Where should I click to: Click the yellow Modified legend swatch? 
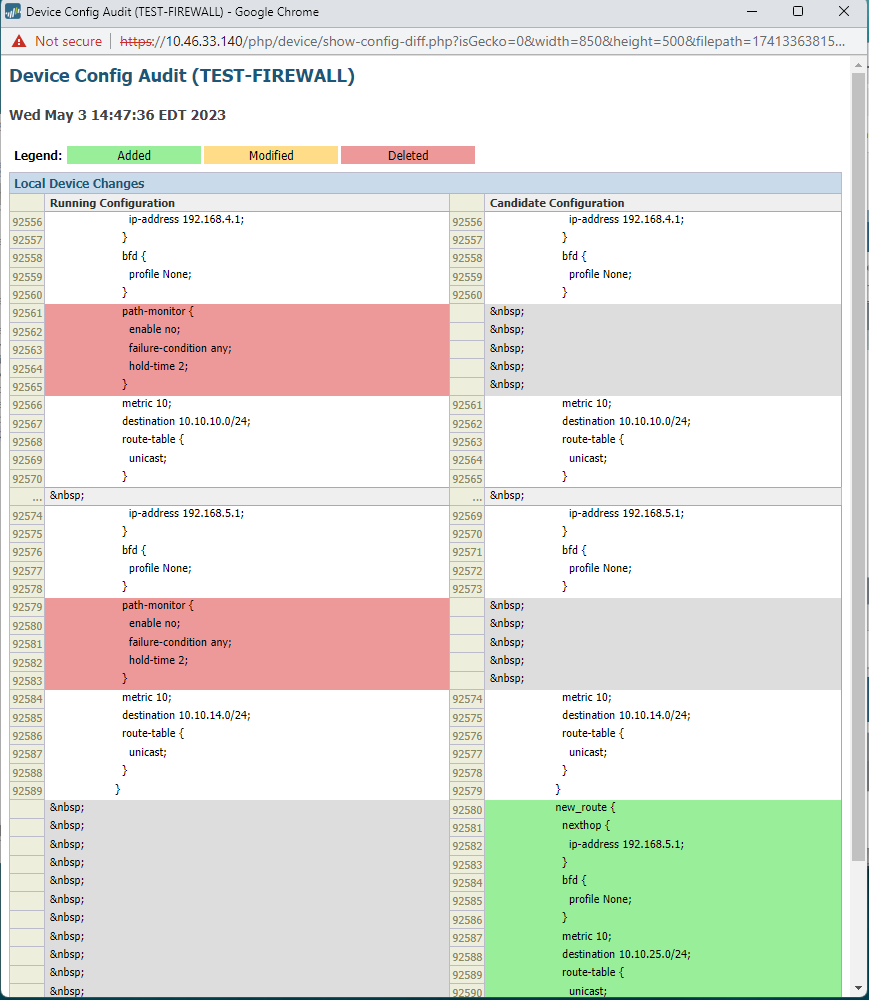[271, 155]
